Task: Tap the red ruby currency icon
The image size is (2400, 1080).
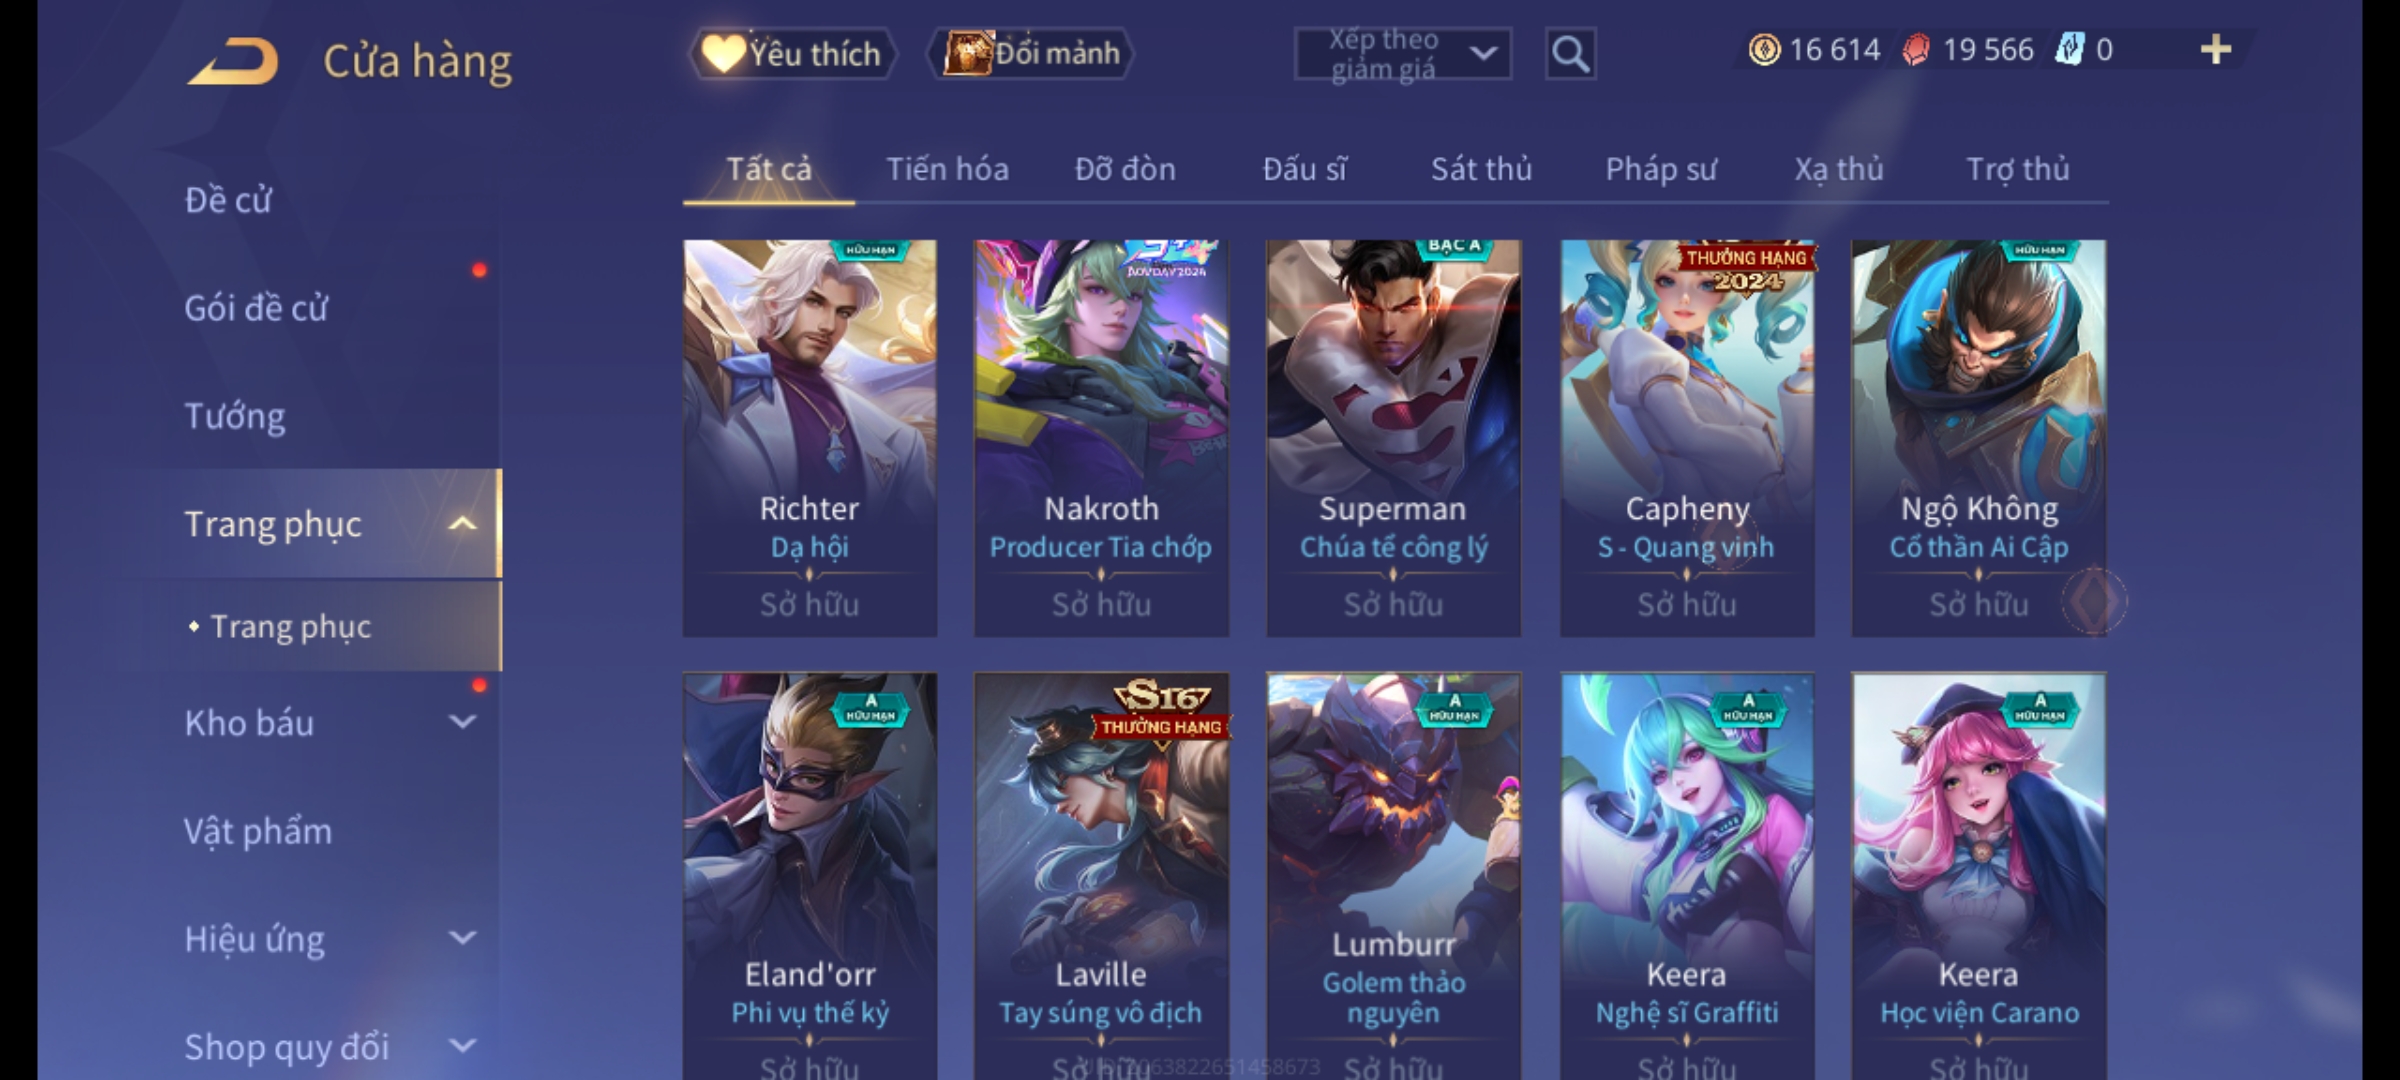Action: tap(1916, 50)
